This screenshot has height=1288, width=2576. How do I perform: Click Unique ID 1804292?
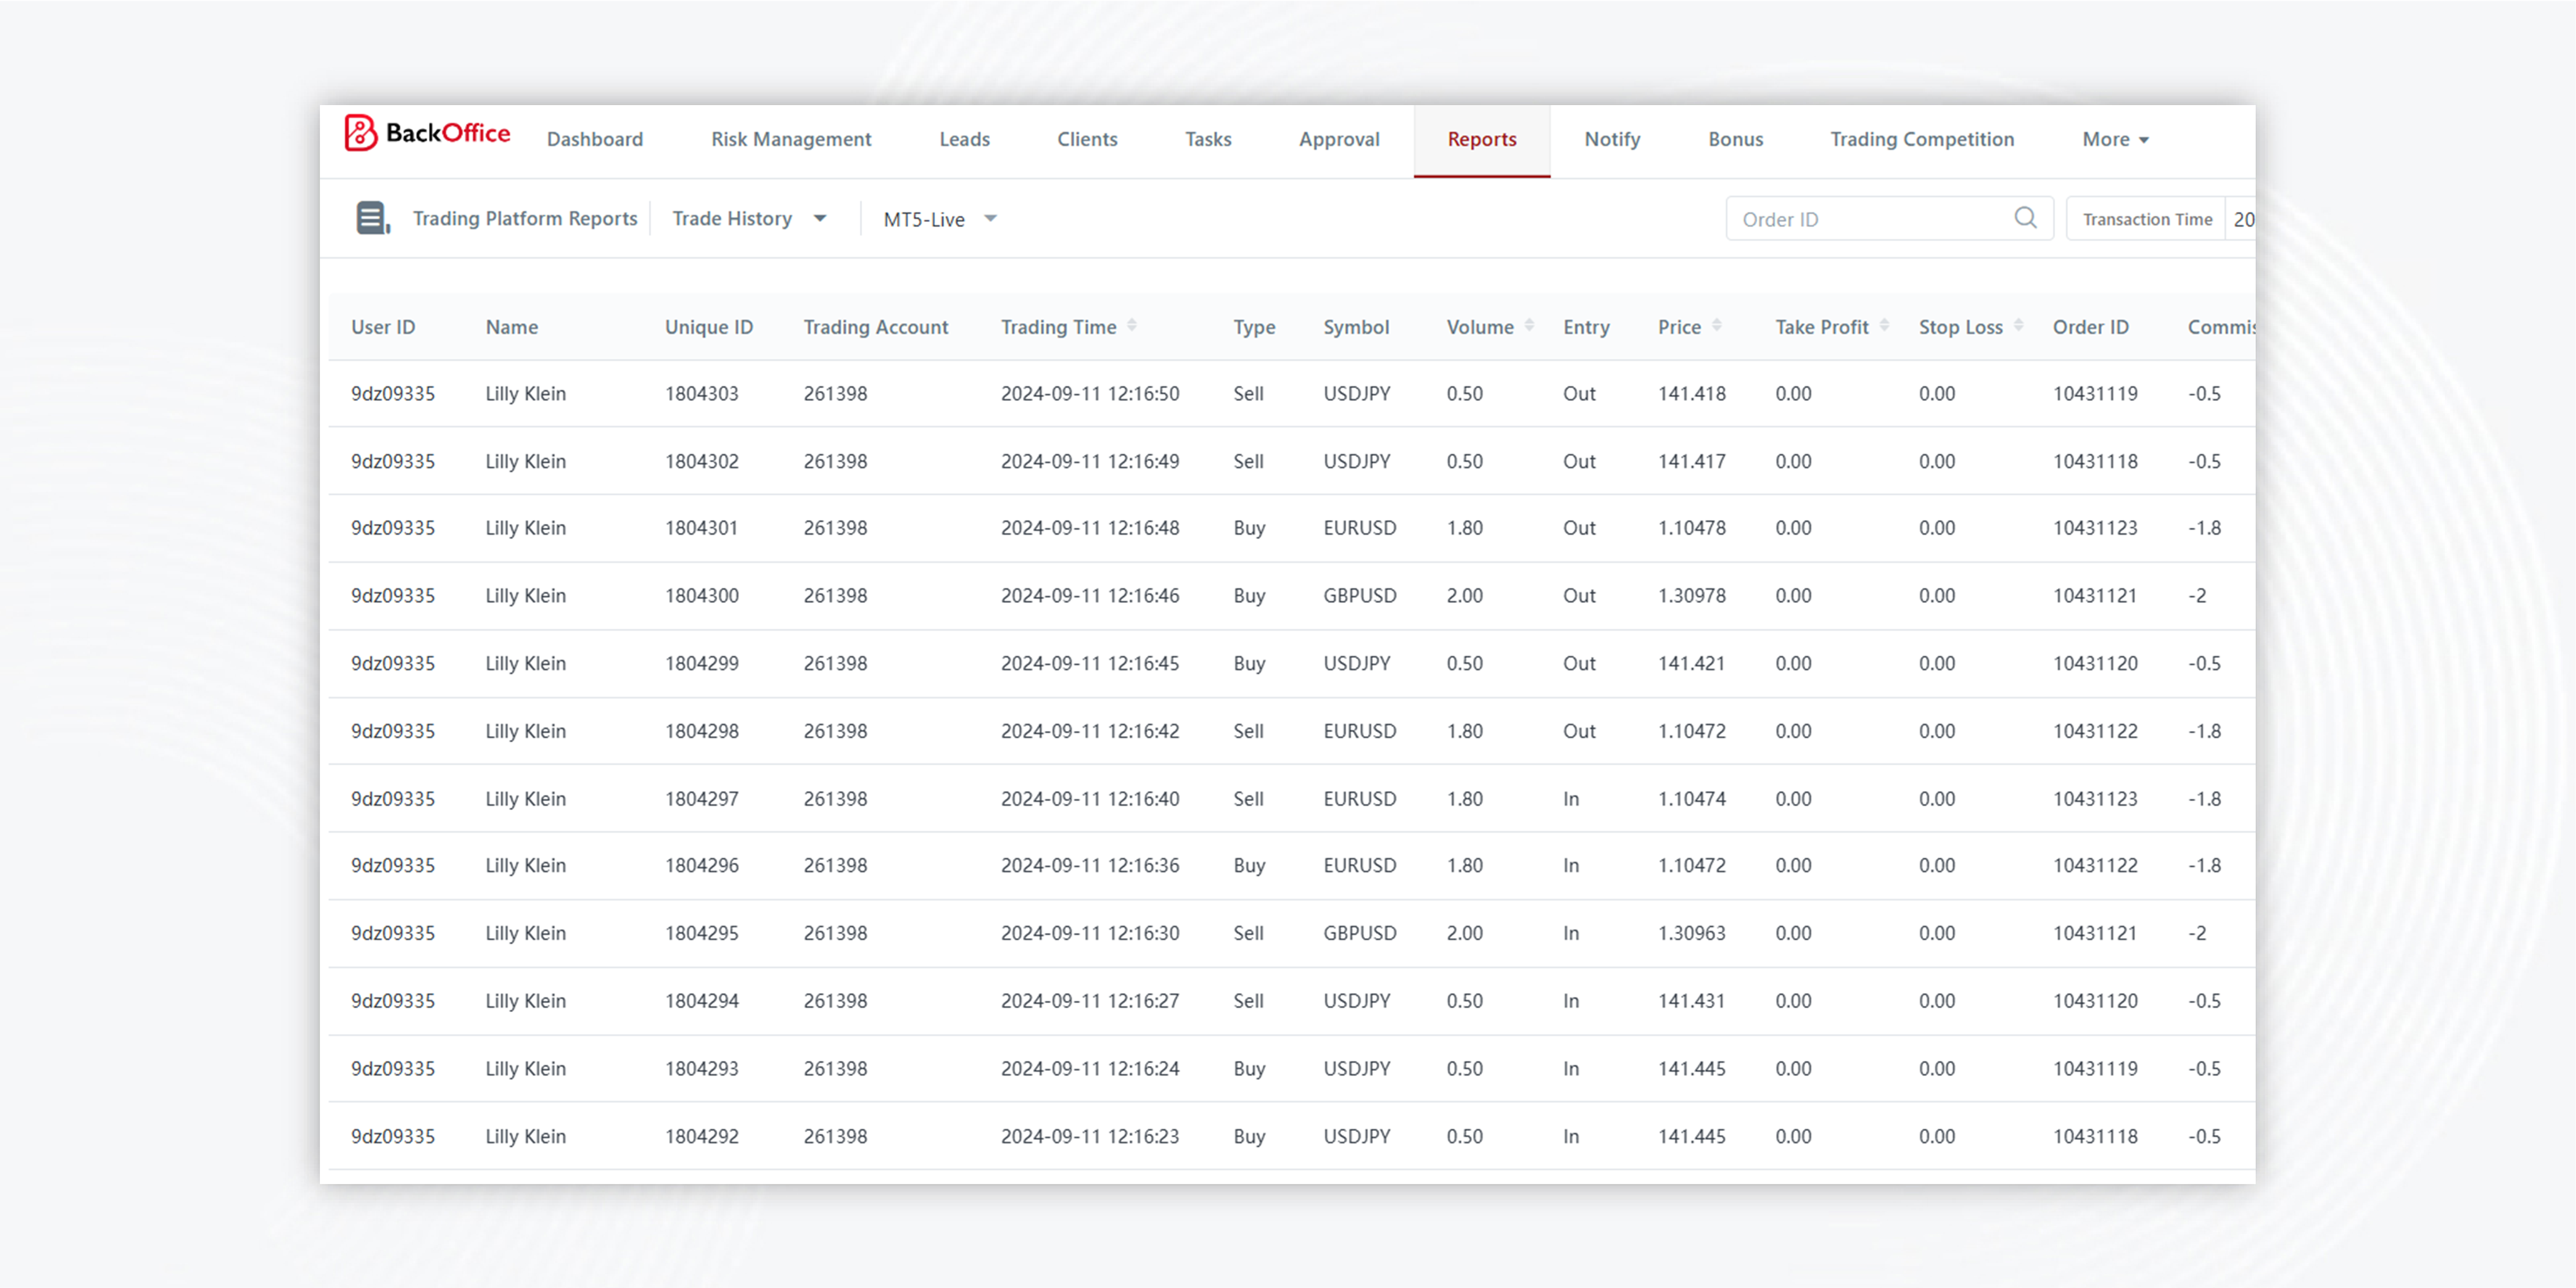tap(702, 1136)
